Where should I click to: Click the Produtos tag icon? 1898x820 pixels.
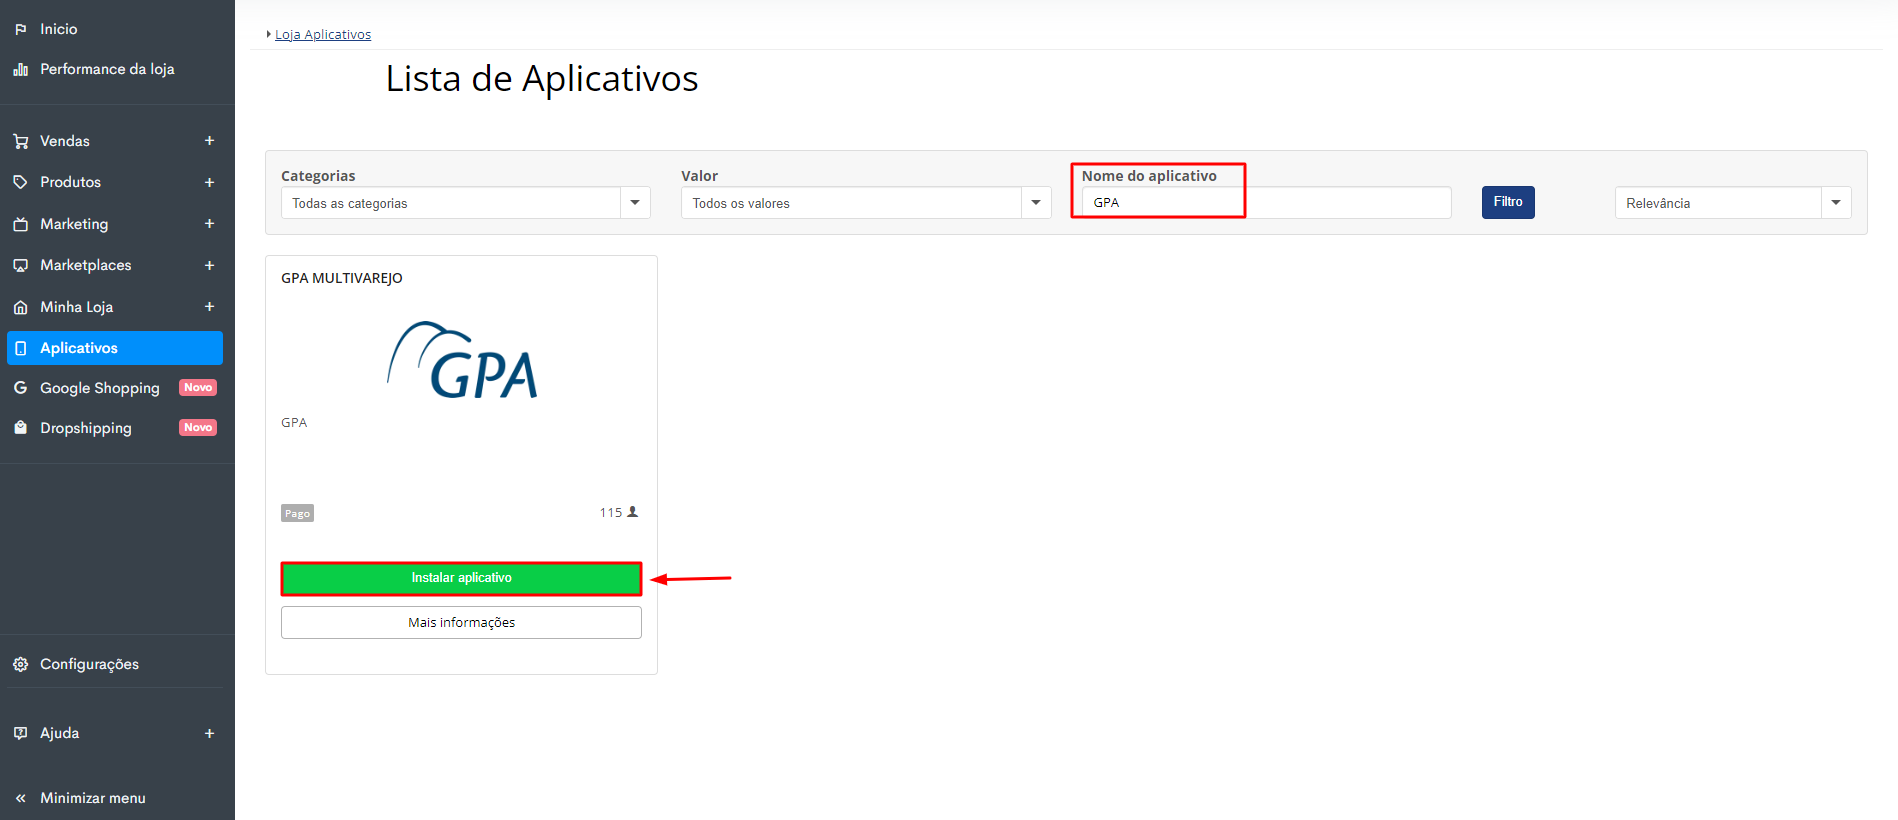pyautogui.click(x=20, y=182)
